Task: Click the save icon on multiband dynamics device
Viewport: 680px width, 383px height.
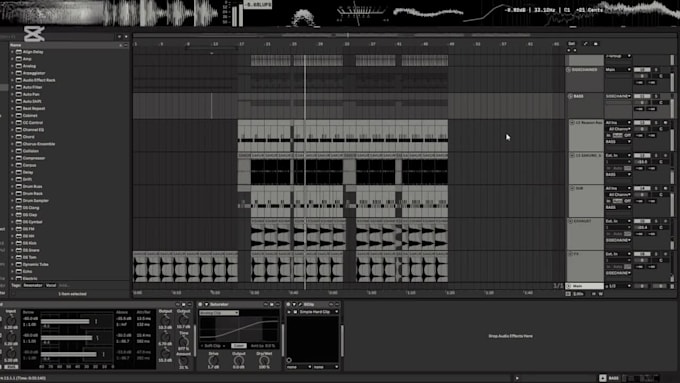Action: pyautogui.click(x=183, y=304)
